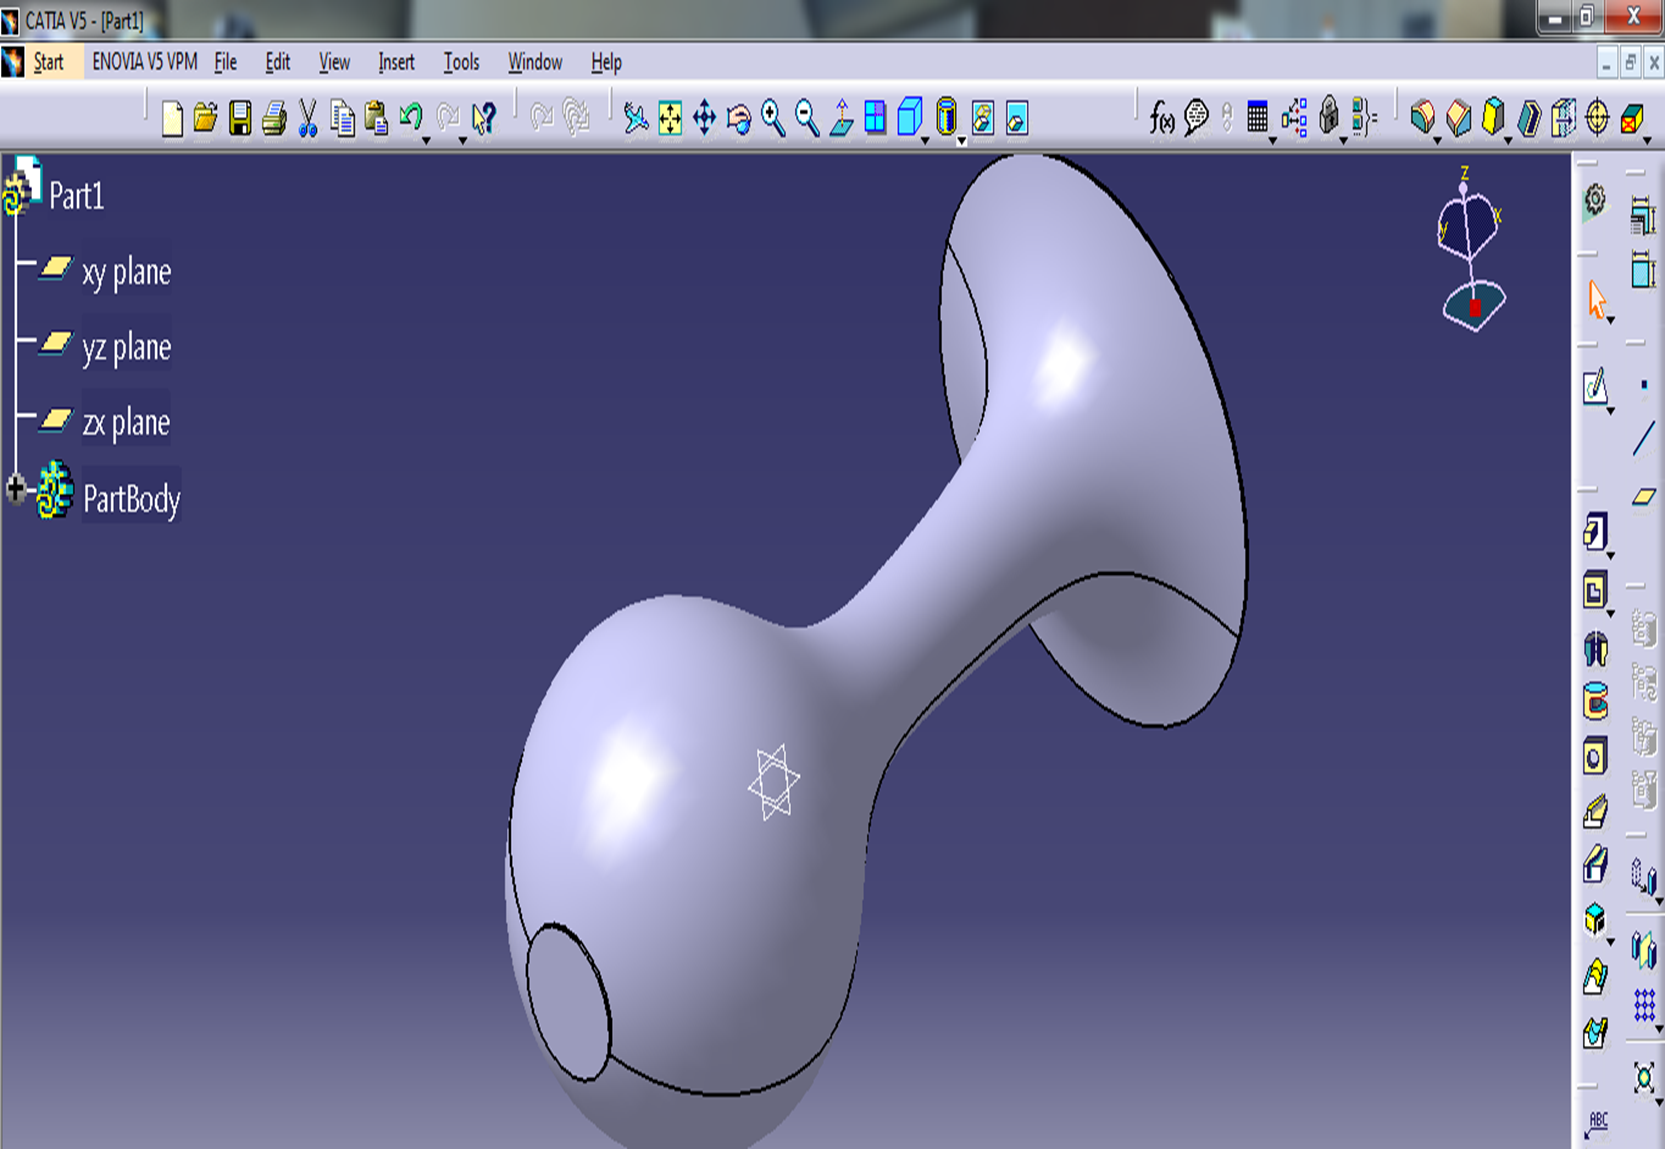Open the Undo history dropdown arrow

pos(427,140)
